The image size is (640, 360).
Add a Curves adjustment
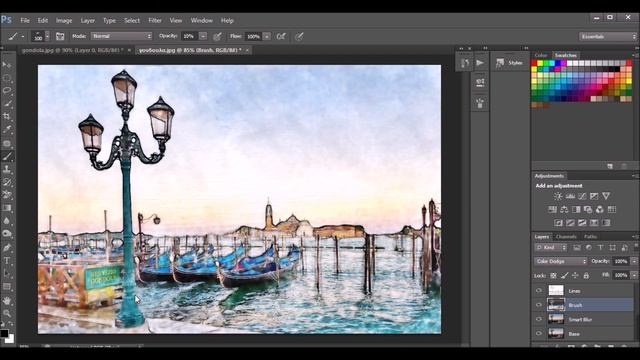pyautogui.click(x=582, y=196)
